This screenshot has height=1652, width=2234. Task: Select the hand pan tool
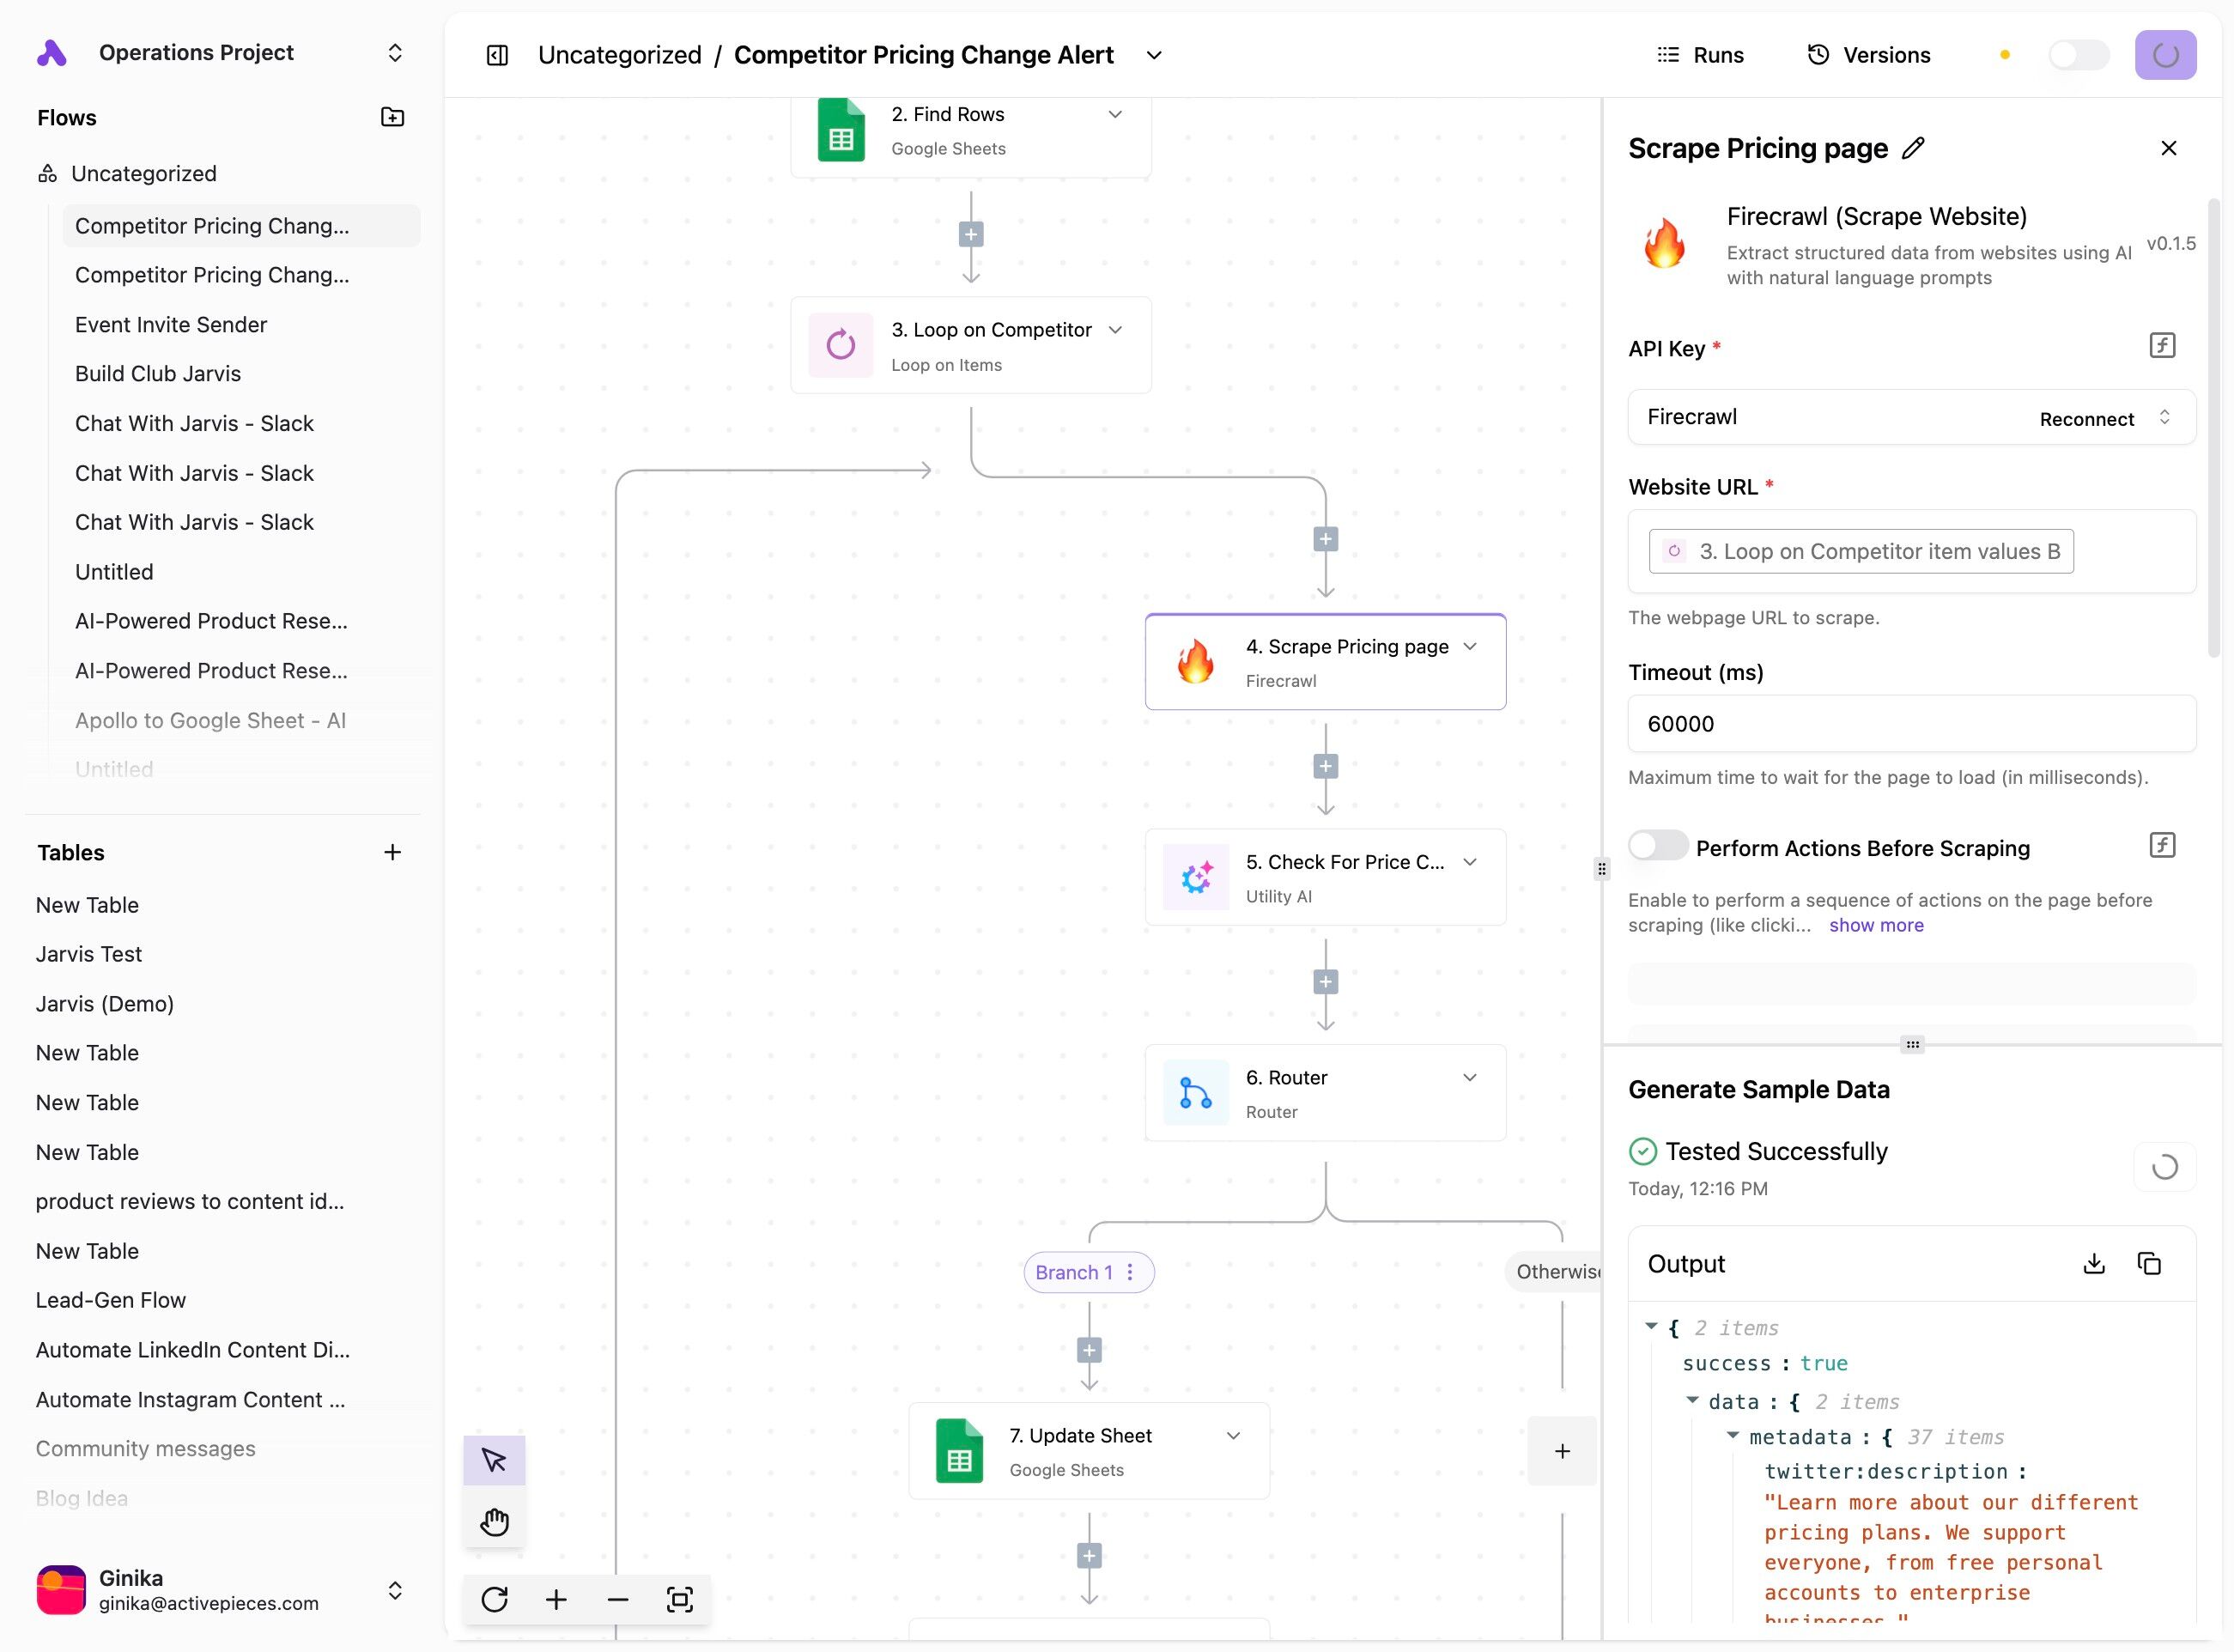click(x=494, y=1522)
